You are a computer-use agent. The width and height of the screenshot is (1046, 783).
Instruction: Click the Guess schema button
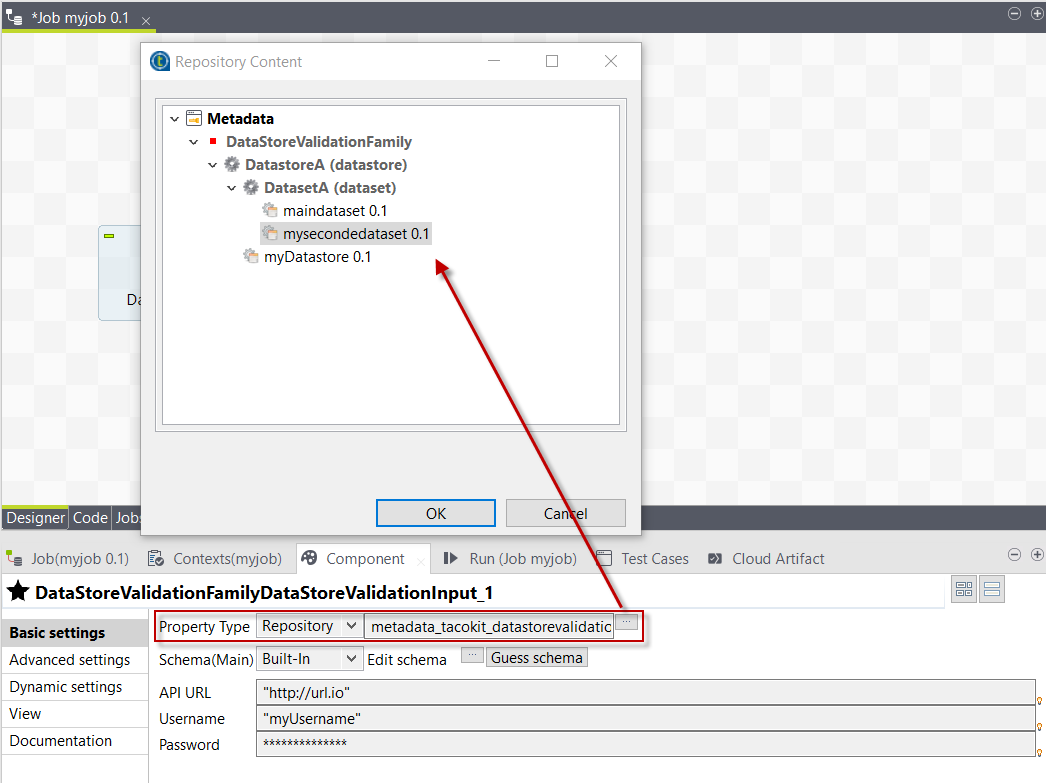point(536,658)
